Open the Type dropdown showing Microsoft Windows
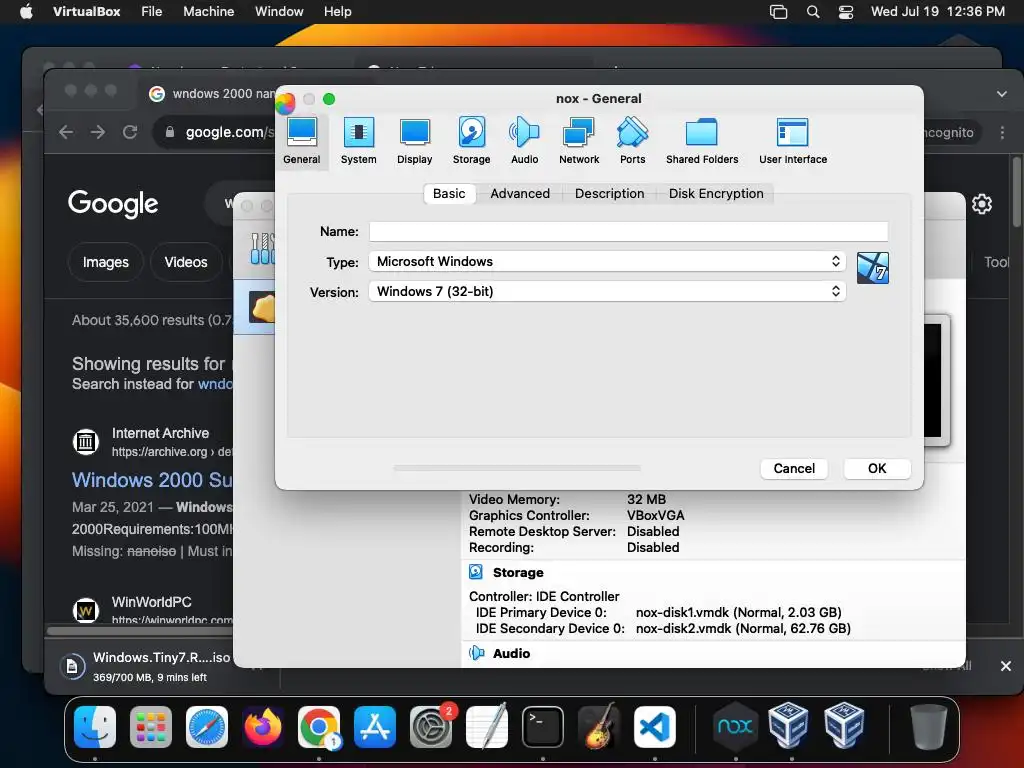The height and width of the screenshot is (768, 1024). coord(607,261)
